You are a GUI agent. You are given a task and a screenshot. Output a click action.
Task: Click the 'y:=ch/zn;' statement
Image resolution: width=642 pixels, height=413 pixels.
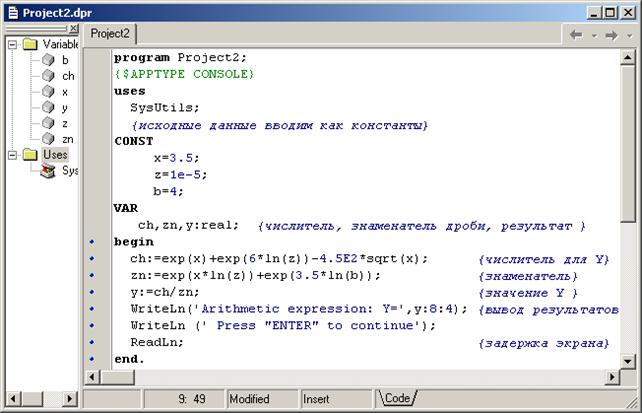point(165,292)
